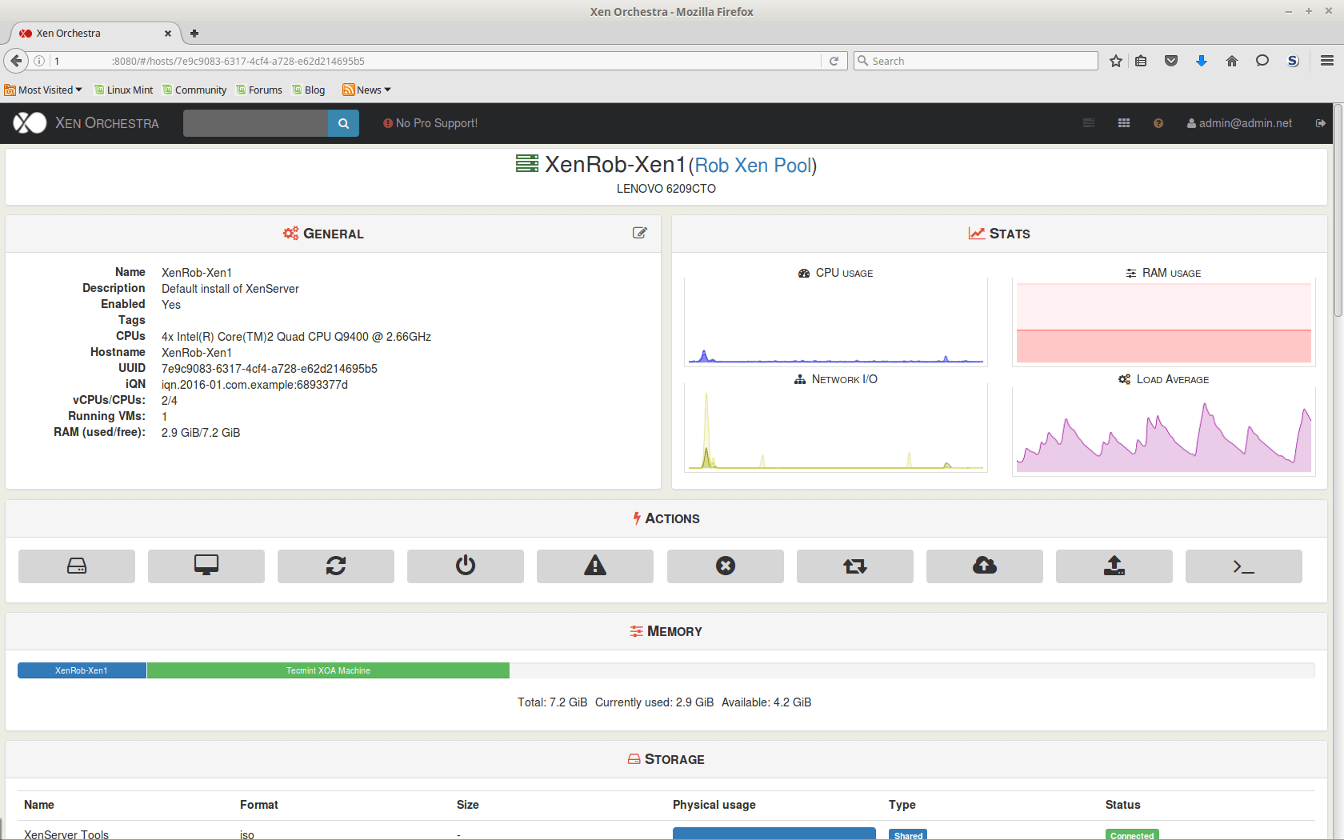Image resolution: width=1344 pixels, height=840 pixels.
Task: Click the edit pencil icon in General panel
Action: (640, 233)
